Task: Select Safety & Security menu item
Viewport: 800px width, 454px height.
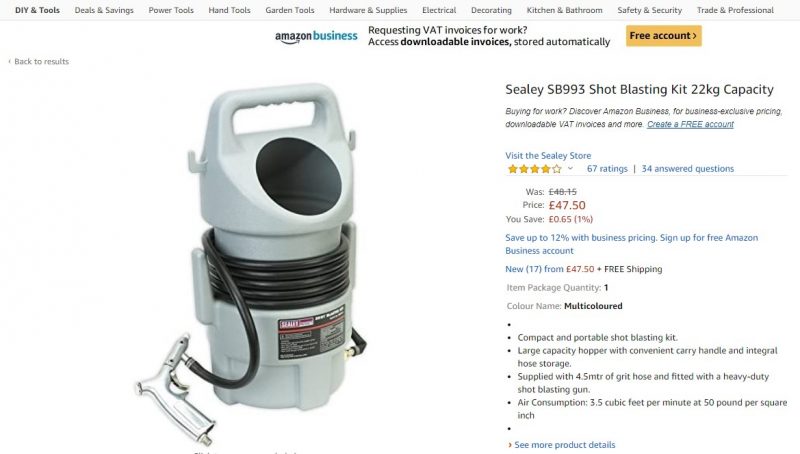Action: point(649,10)
